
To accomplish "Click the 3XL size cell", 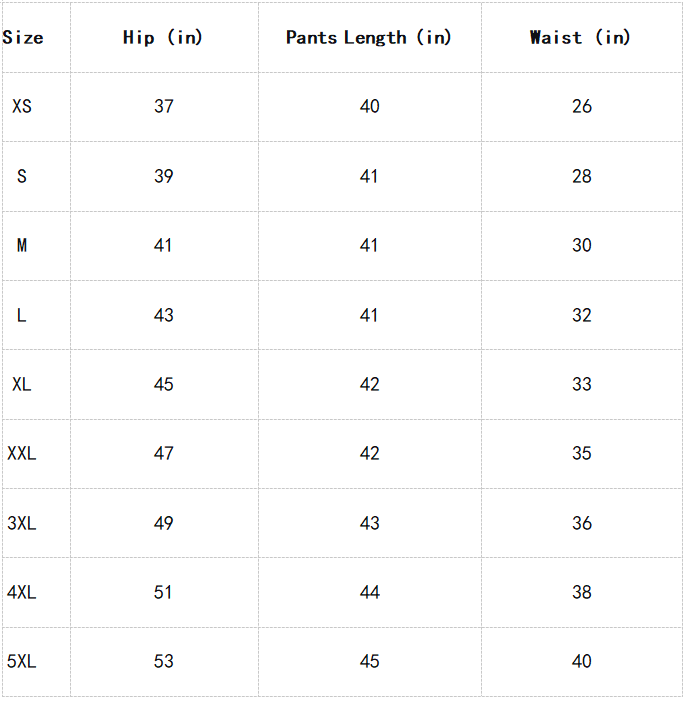I will pos(22,523).
